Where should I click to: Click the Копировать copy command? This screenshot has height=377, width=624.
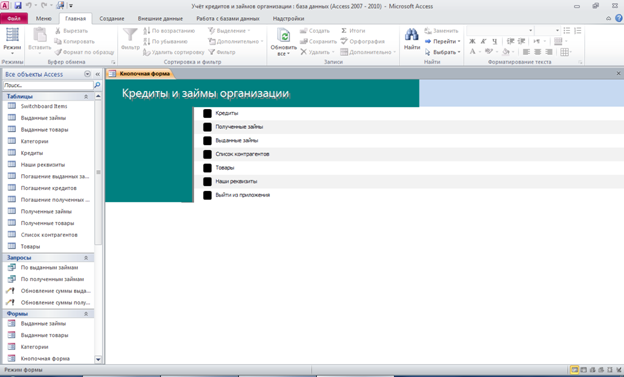74,41
